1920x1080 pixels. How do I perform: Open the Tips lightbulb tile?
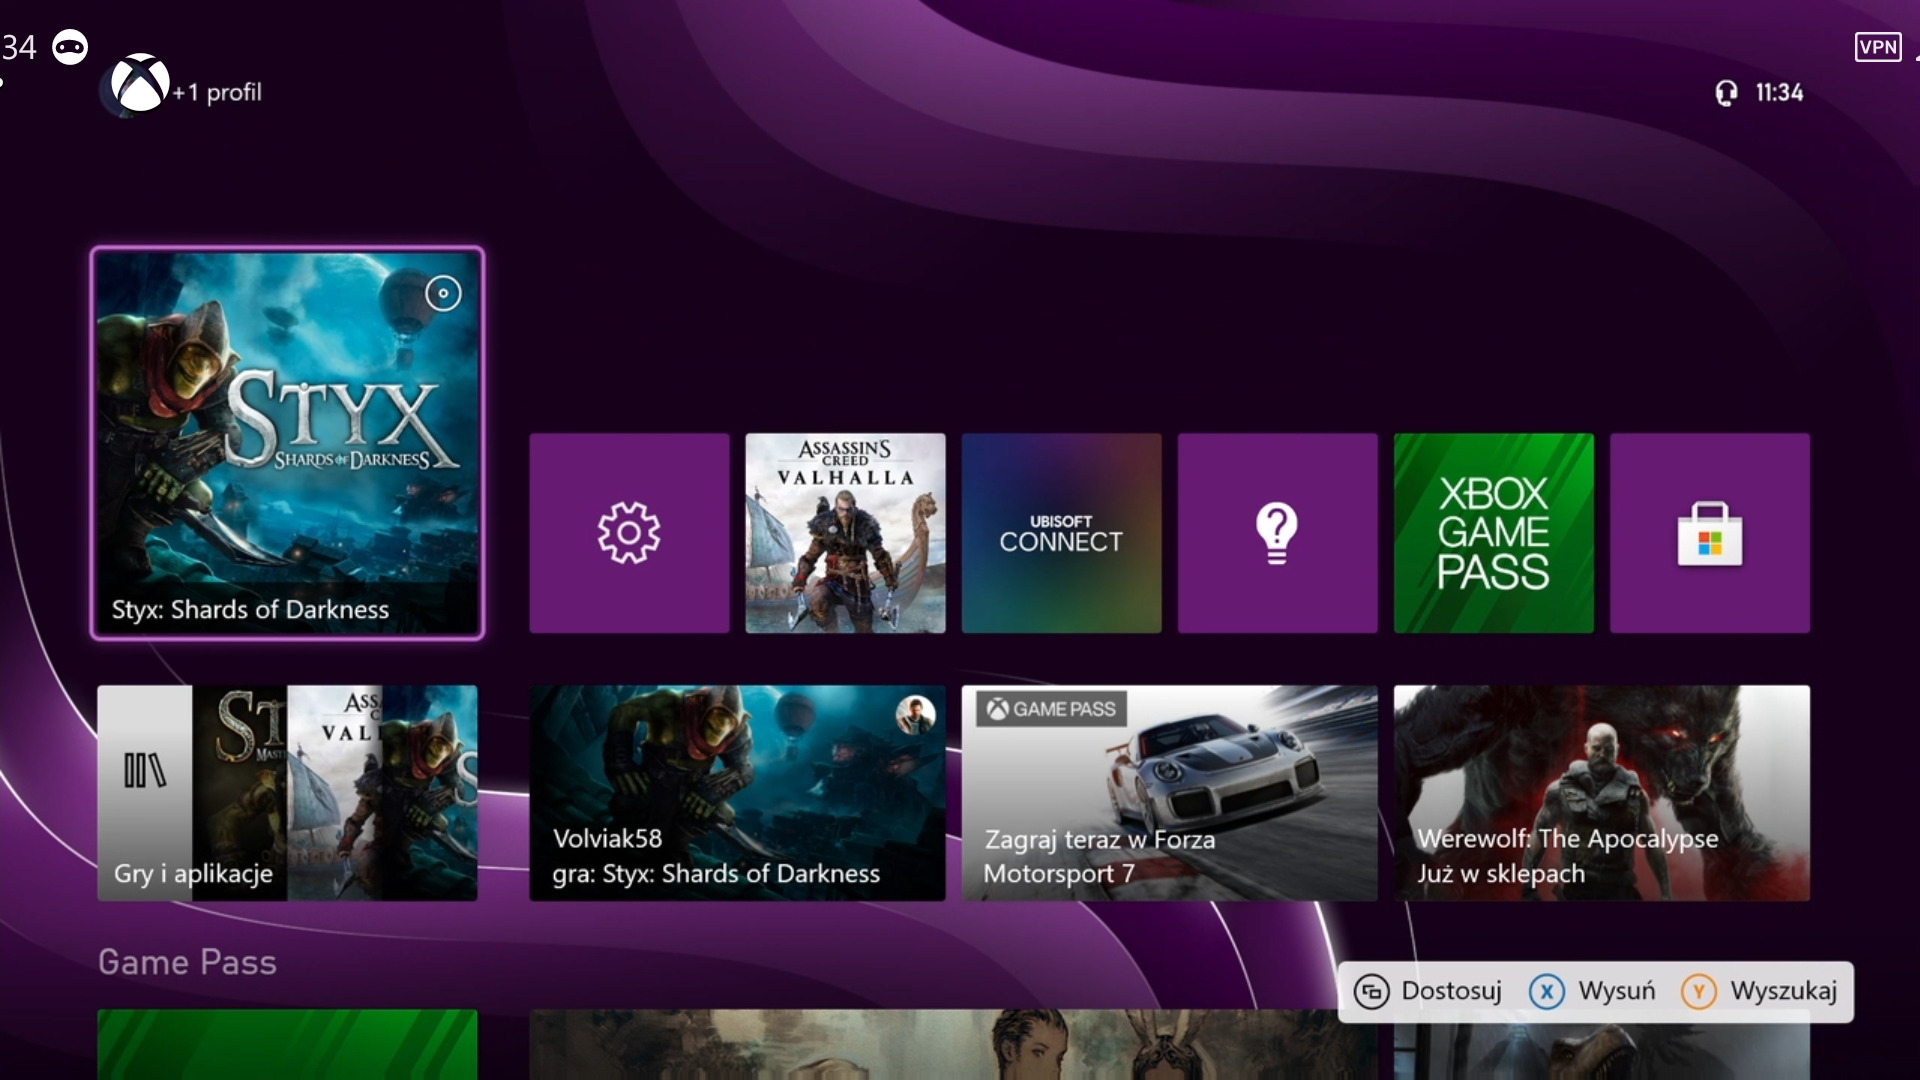1277,533
